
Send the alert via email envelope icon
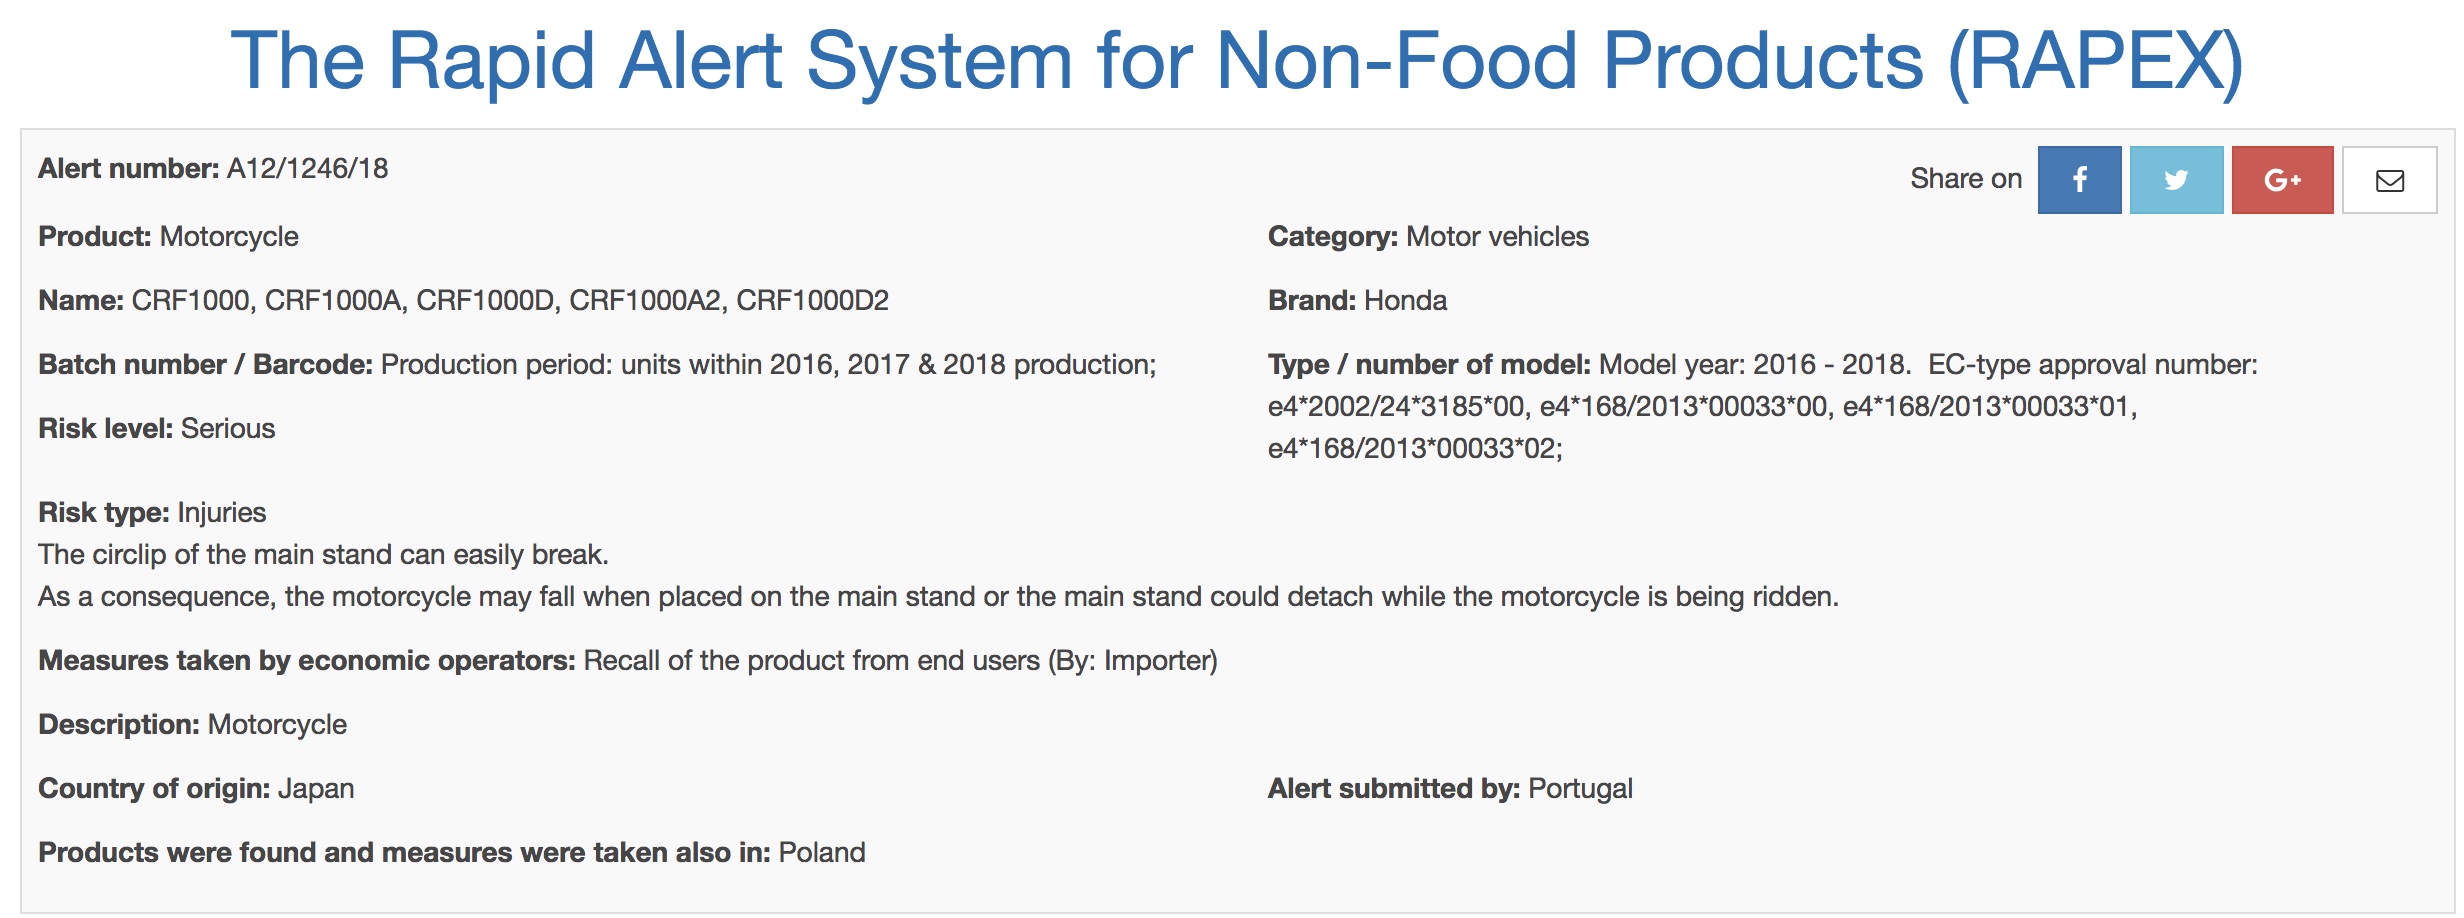(x=2389, y=180)
